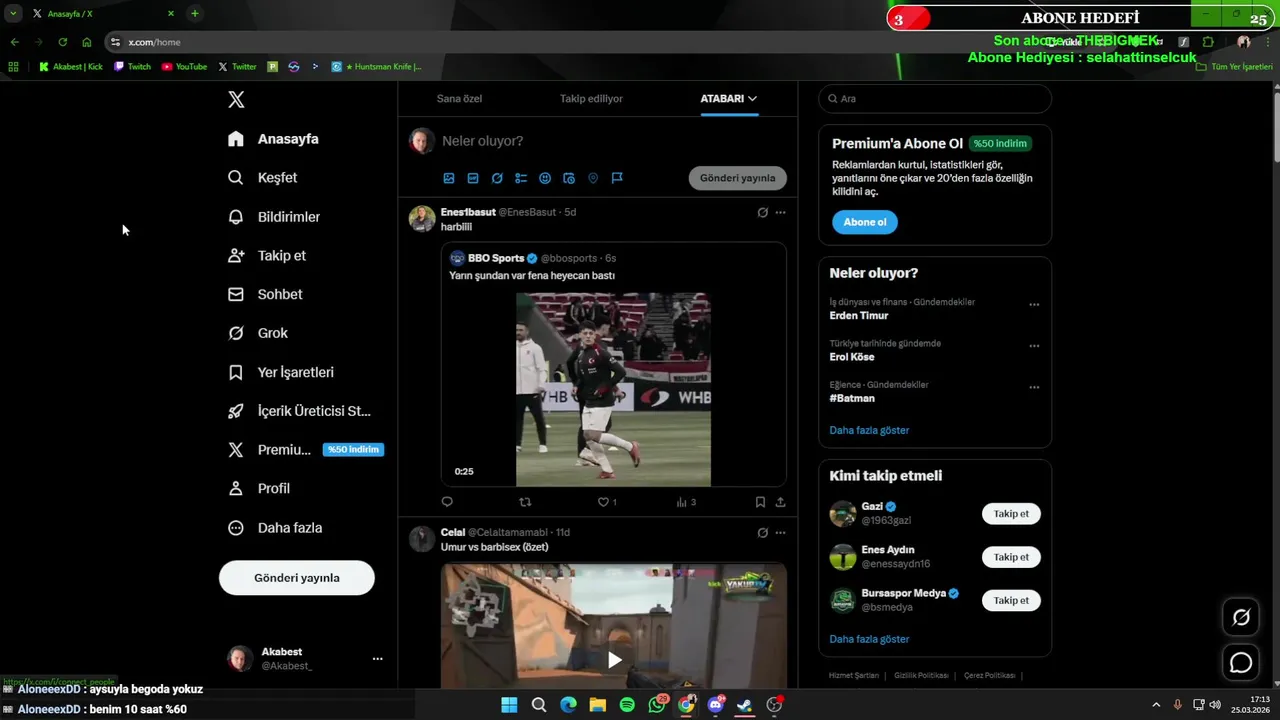This screenshot has width=1280, height=720.
Task: Open Bildirimler notifications
Action: click(274, 217)
